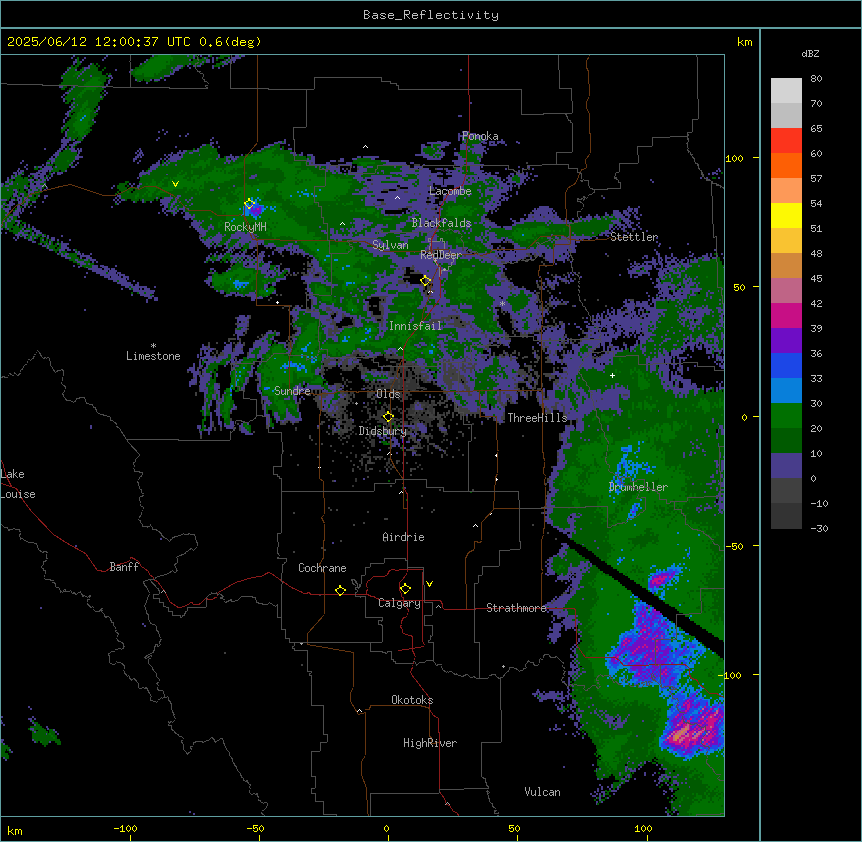Click the ThreeHills label

537,418
